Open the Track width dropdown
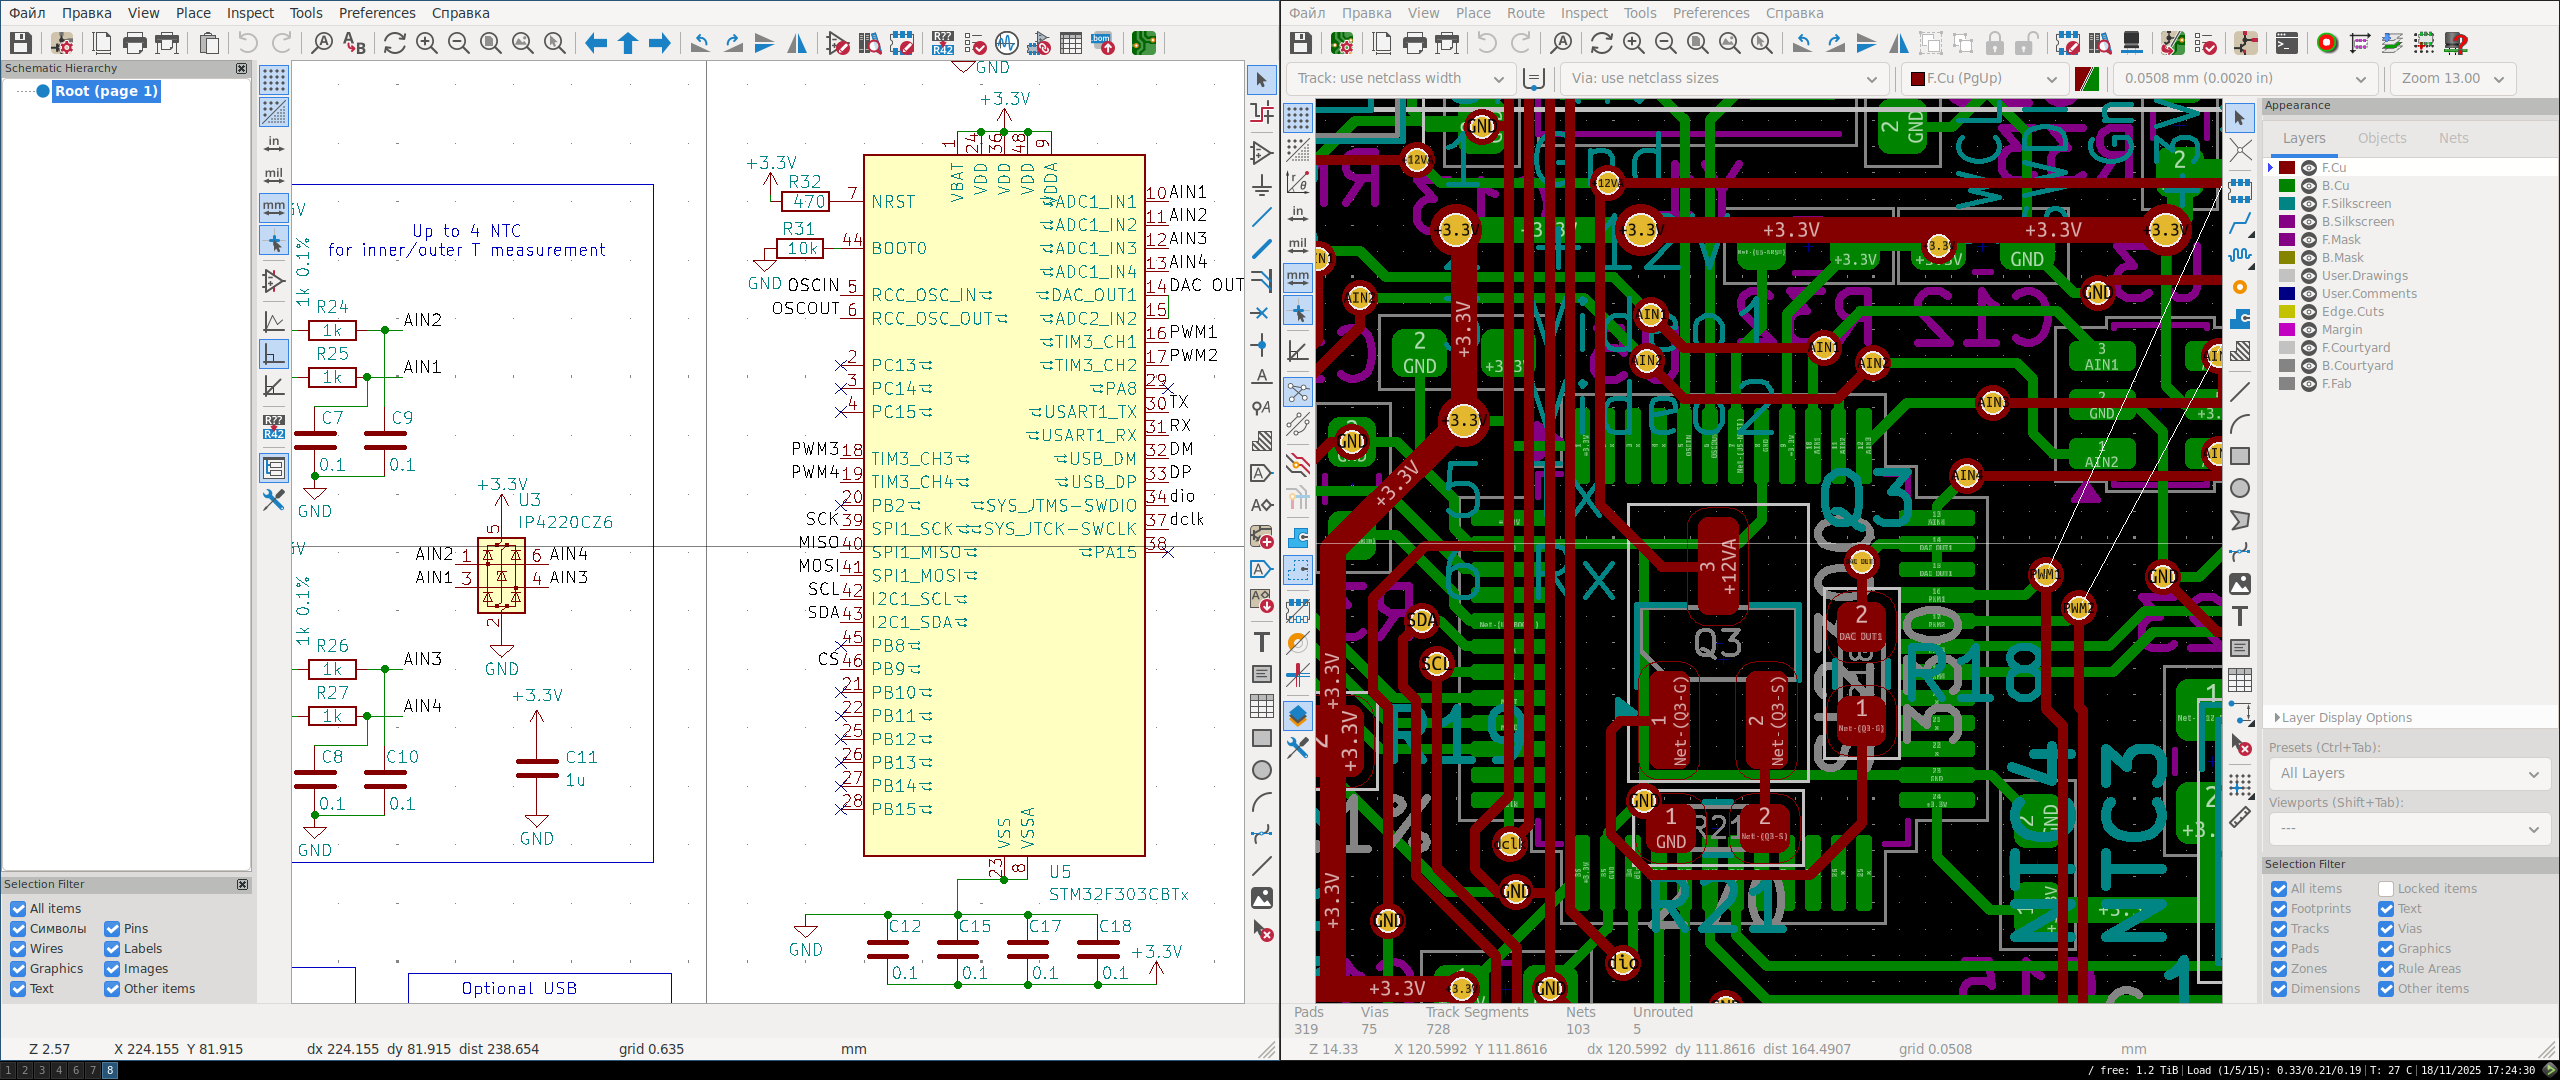This screenshot has height=1080, width=2560. coord(1400,79)
